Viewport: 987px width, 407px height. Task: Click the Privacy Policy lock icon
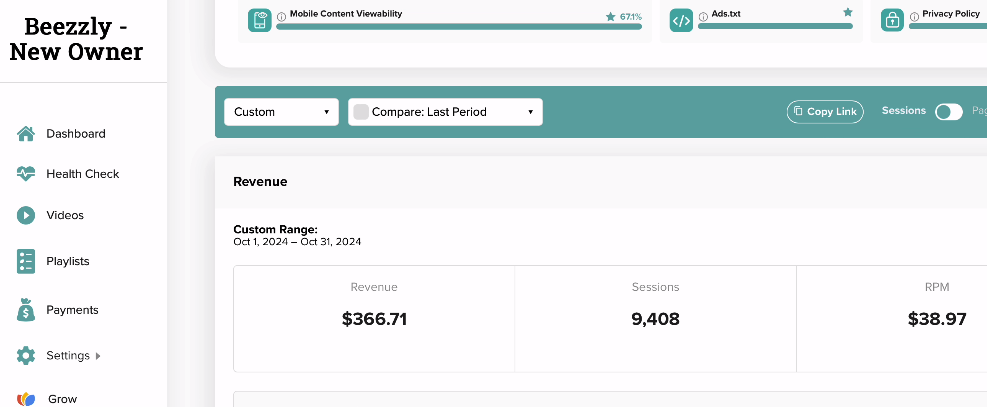tap(892, 20)
